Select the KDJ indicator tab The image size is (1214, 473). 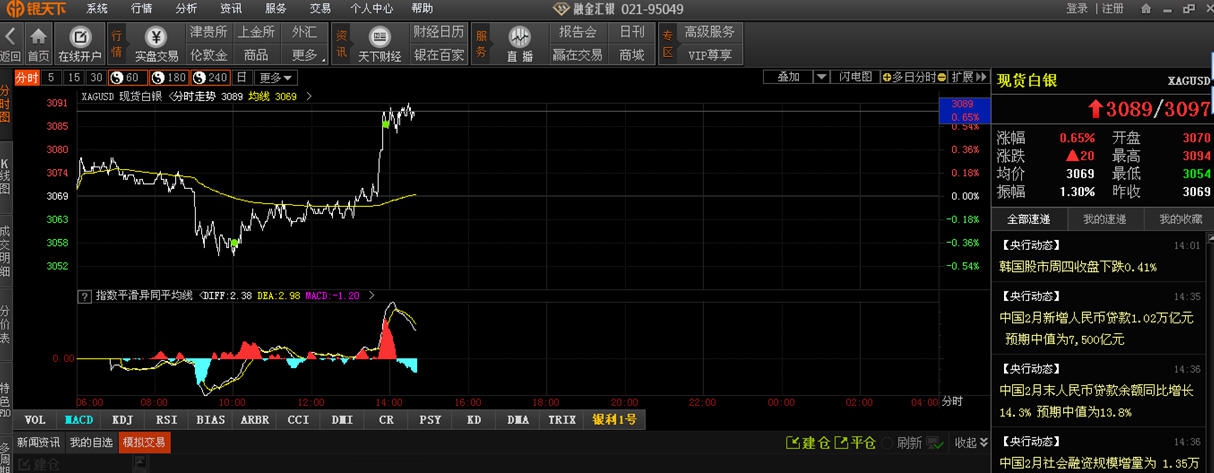(x=122, y=420)
